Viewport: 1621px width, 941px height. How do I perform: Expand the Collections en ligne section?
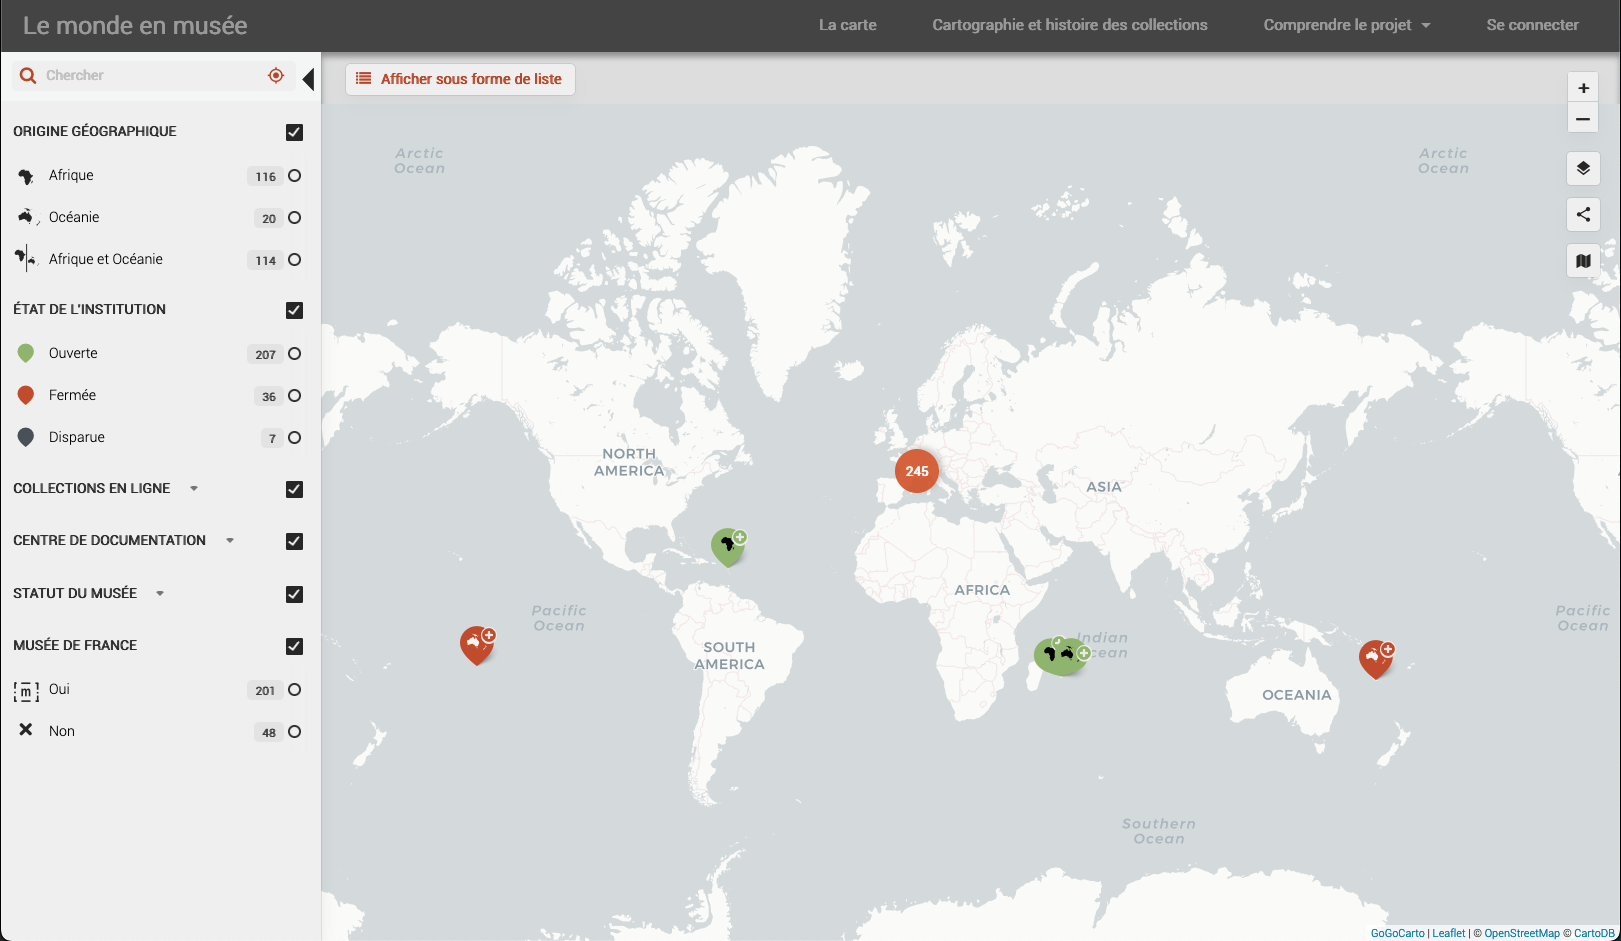(x=194, y=489)
